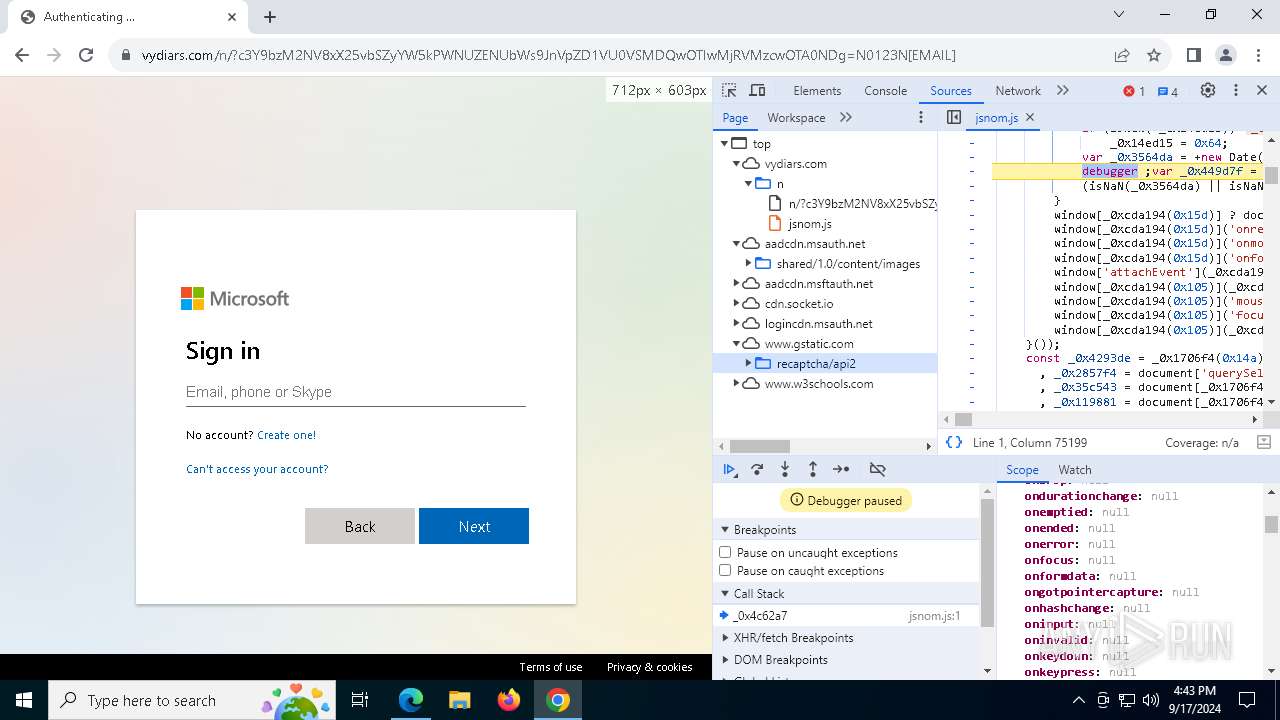
Task: Step out of the current function
Action: [x=813, y=469]
